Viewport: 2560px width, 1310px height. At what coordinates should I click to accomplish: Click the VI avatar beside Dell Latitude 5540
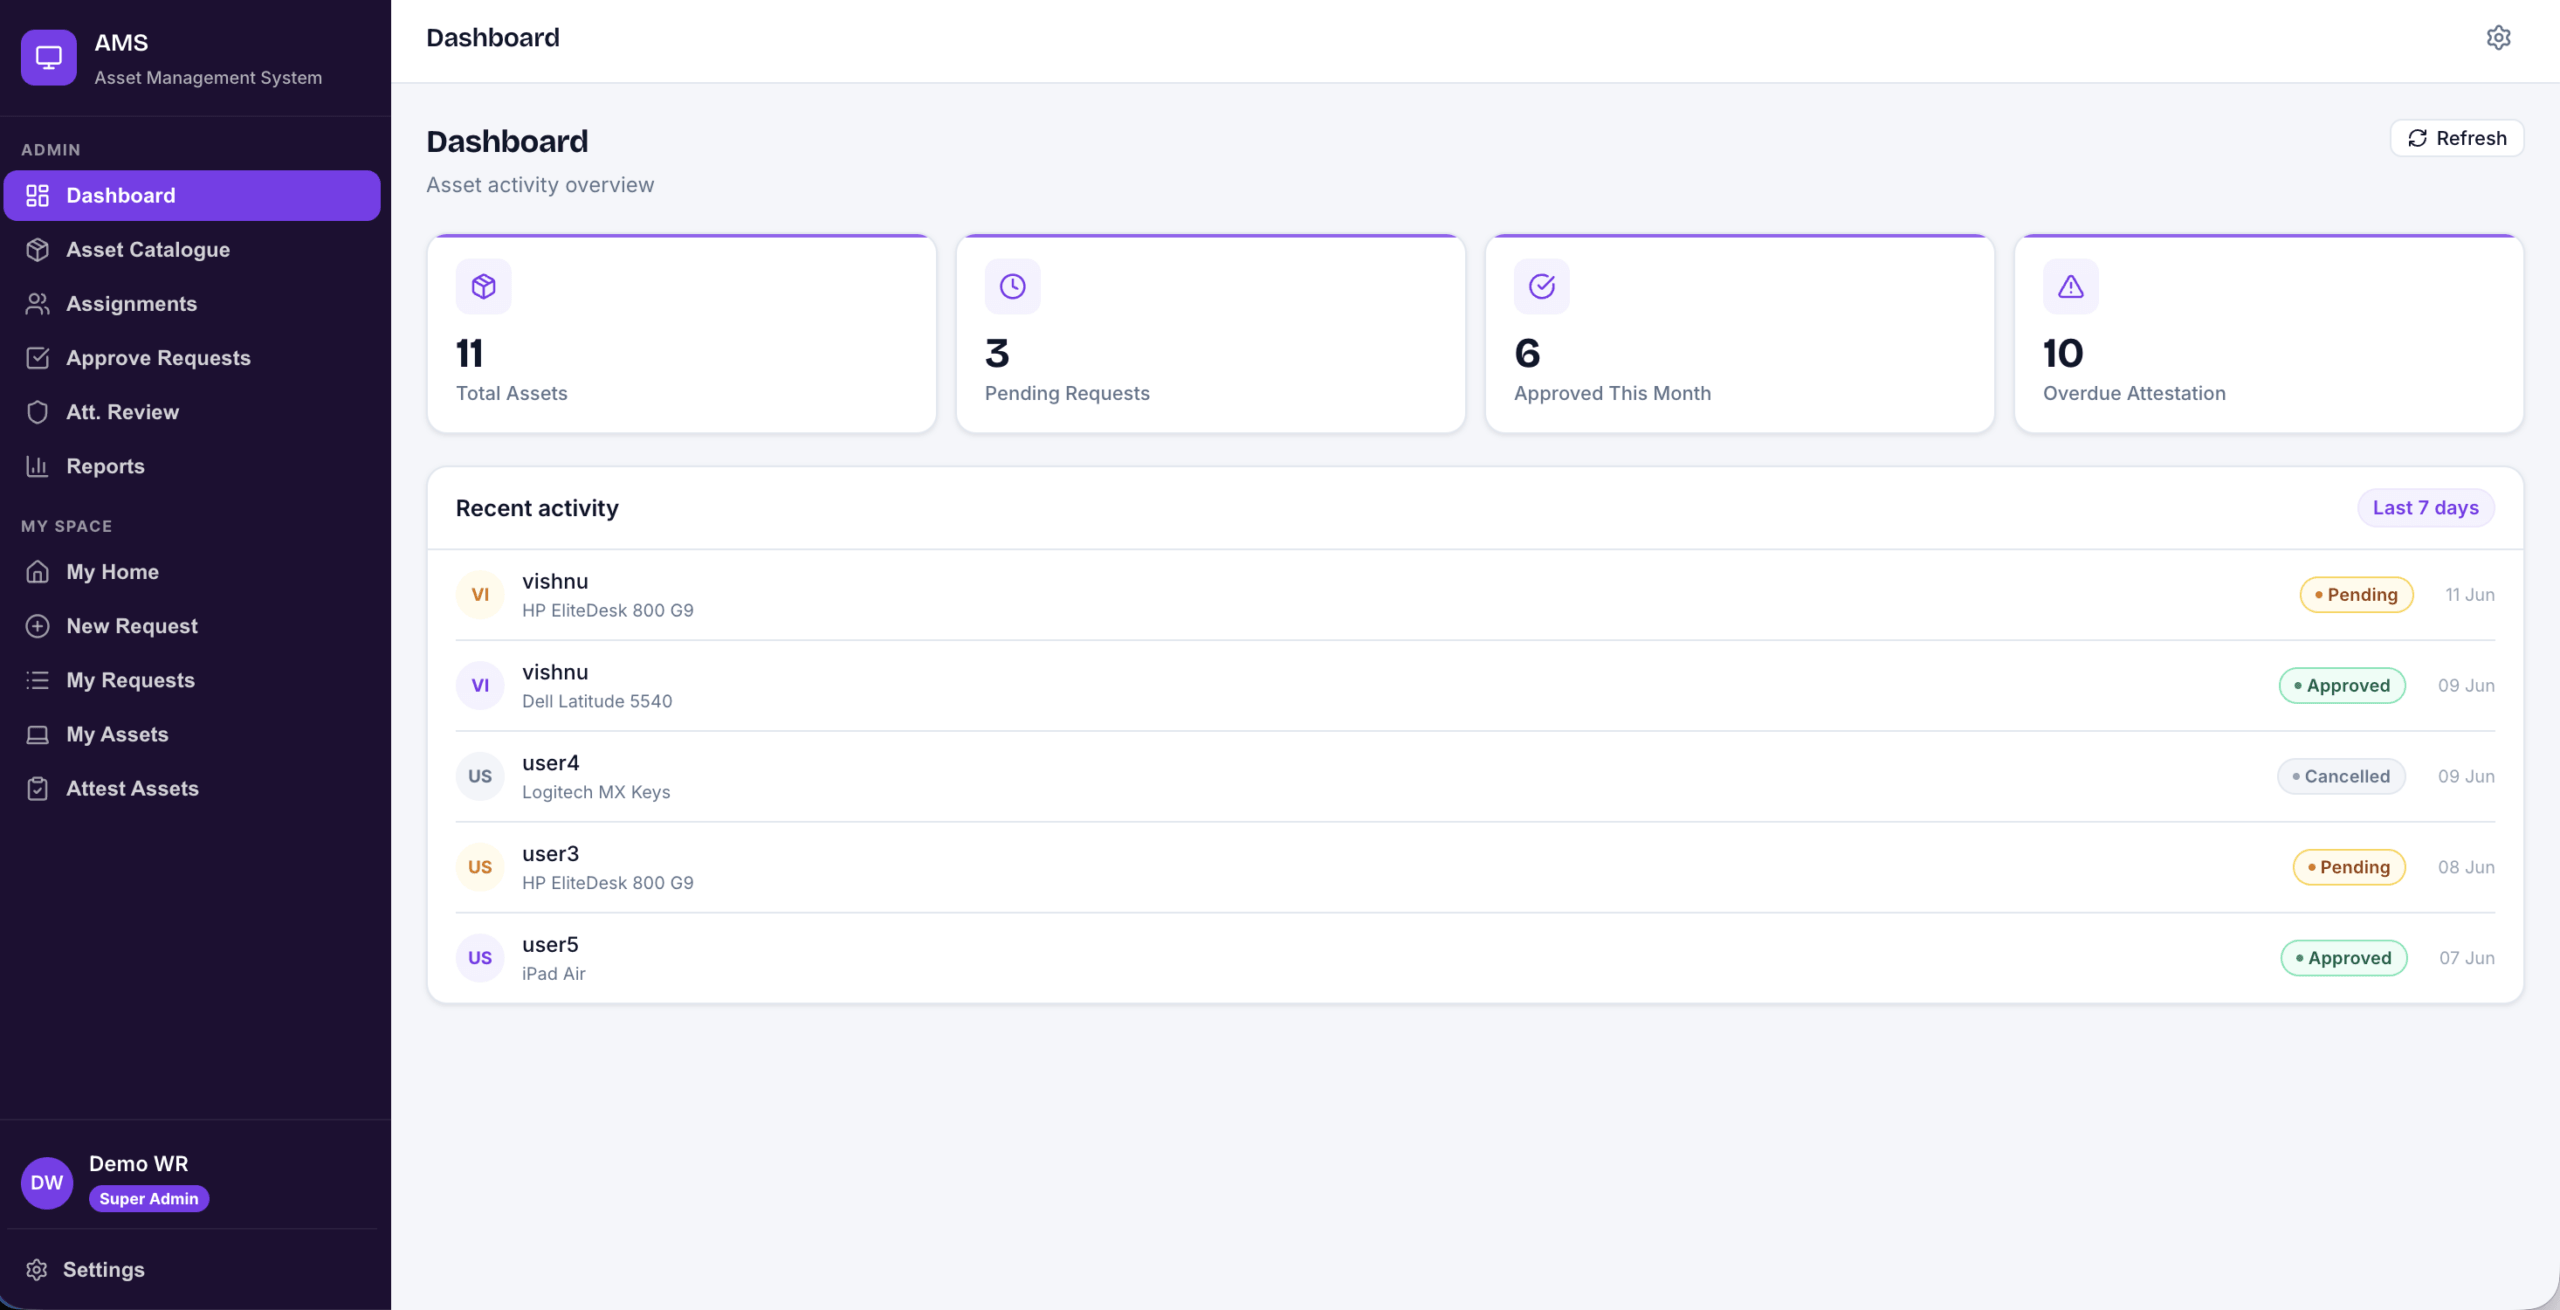point(480,686)
